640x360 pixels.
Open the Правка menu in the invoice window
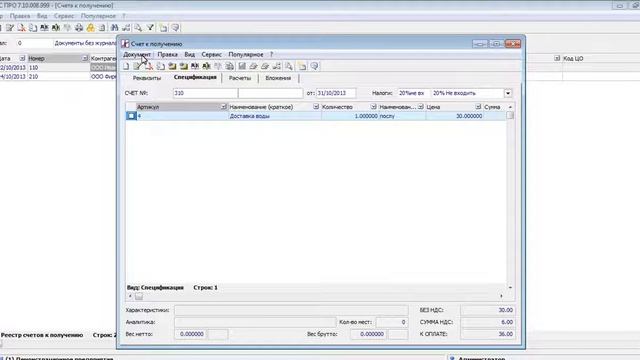[167, 54]
